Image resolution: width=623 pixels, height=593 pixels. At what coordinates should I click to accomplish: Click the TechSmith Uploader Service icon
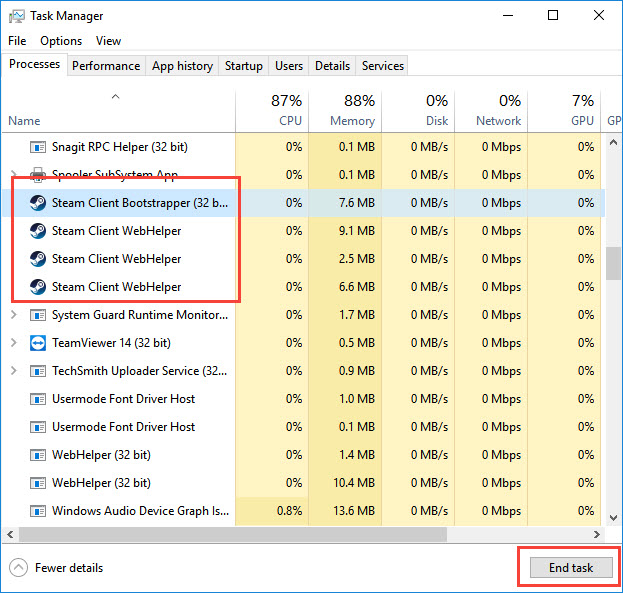pyautogui.click(x=38, y=371)
